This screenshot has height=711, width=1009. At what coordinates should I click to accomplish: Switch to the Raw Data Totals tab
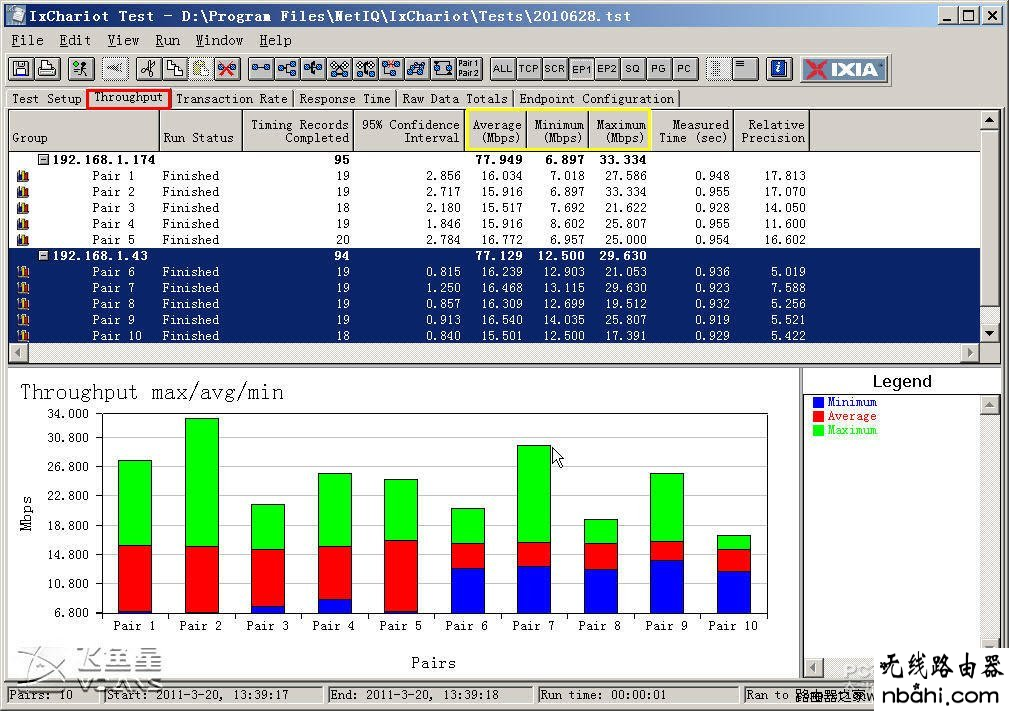454,98
